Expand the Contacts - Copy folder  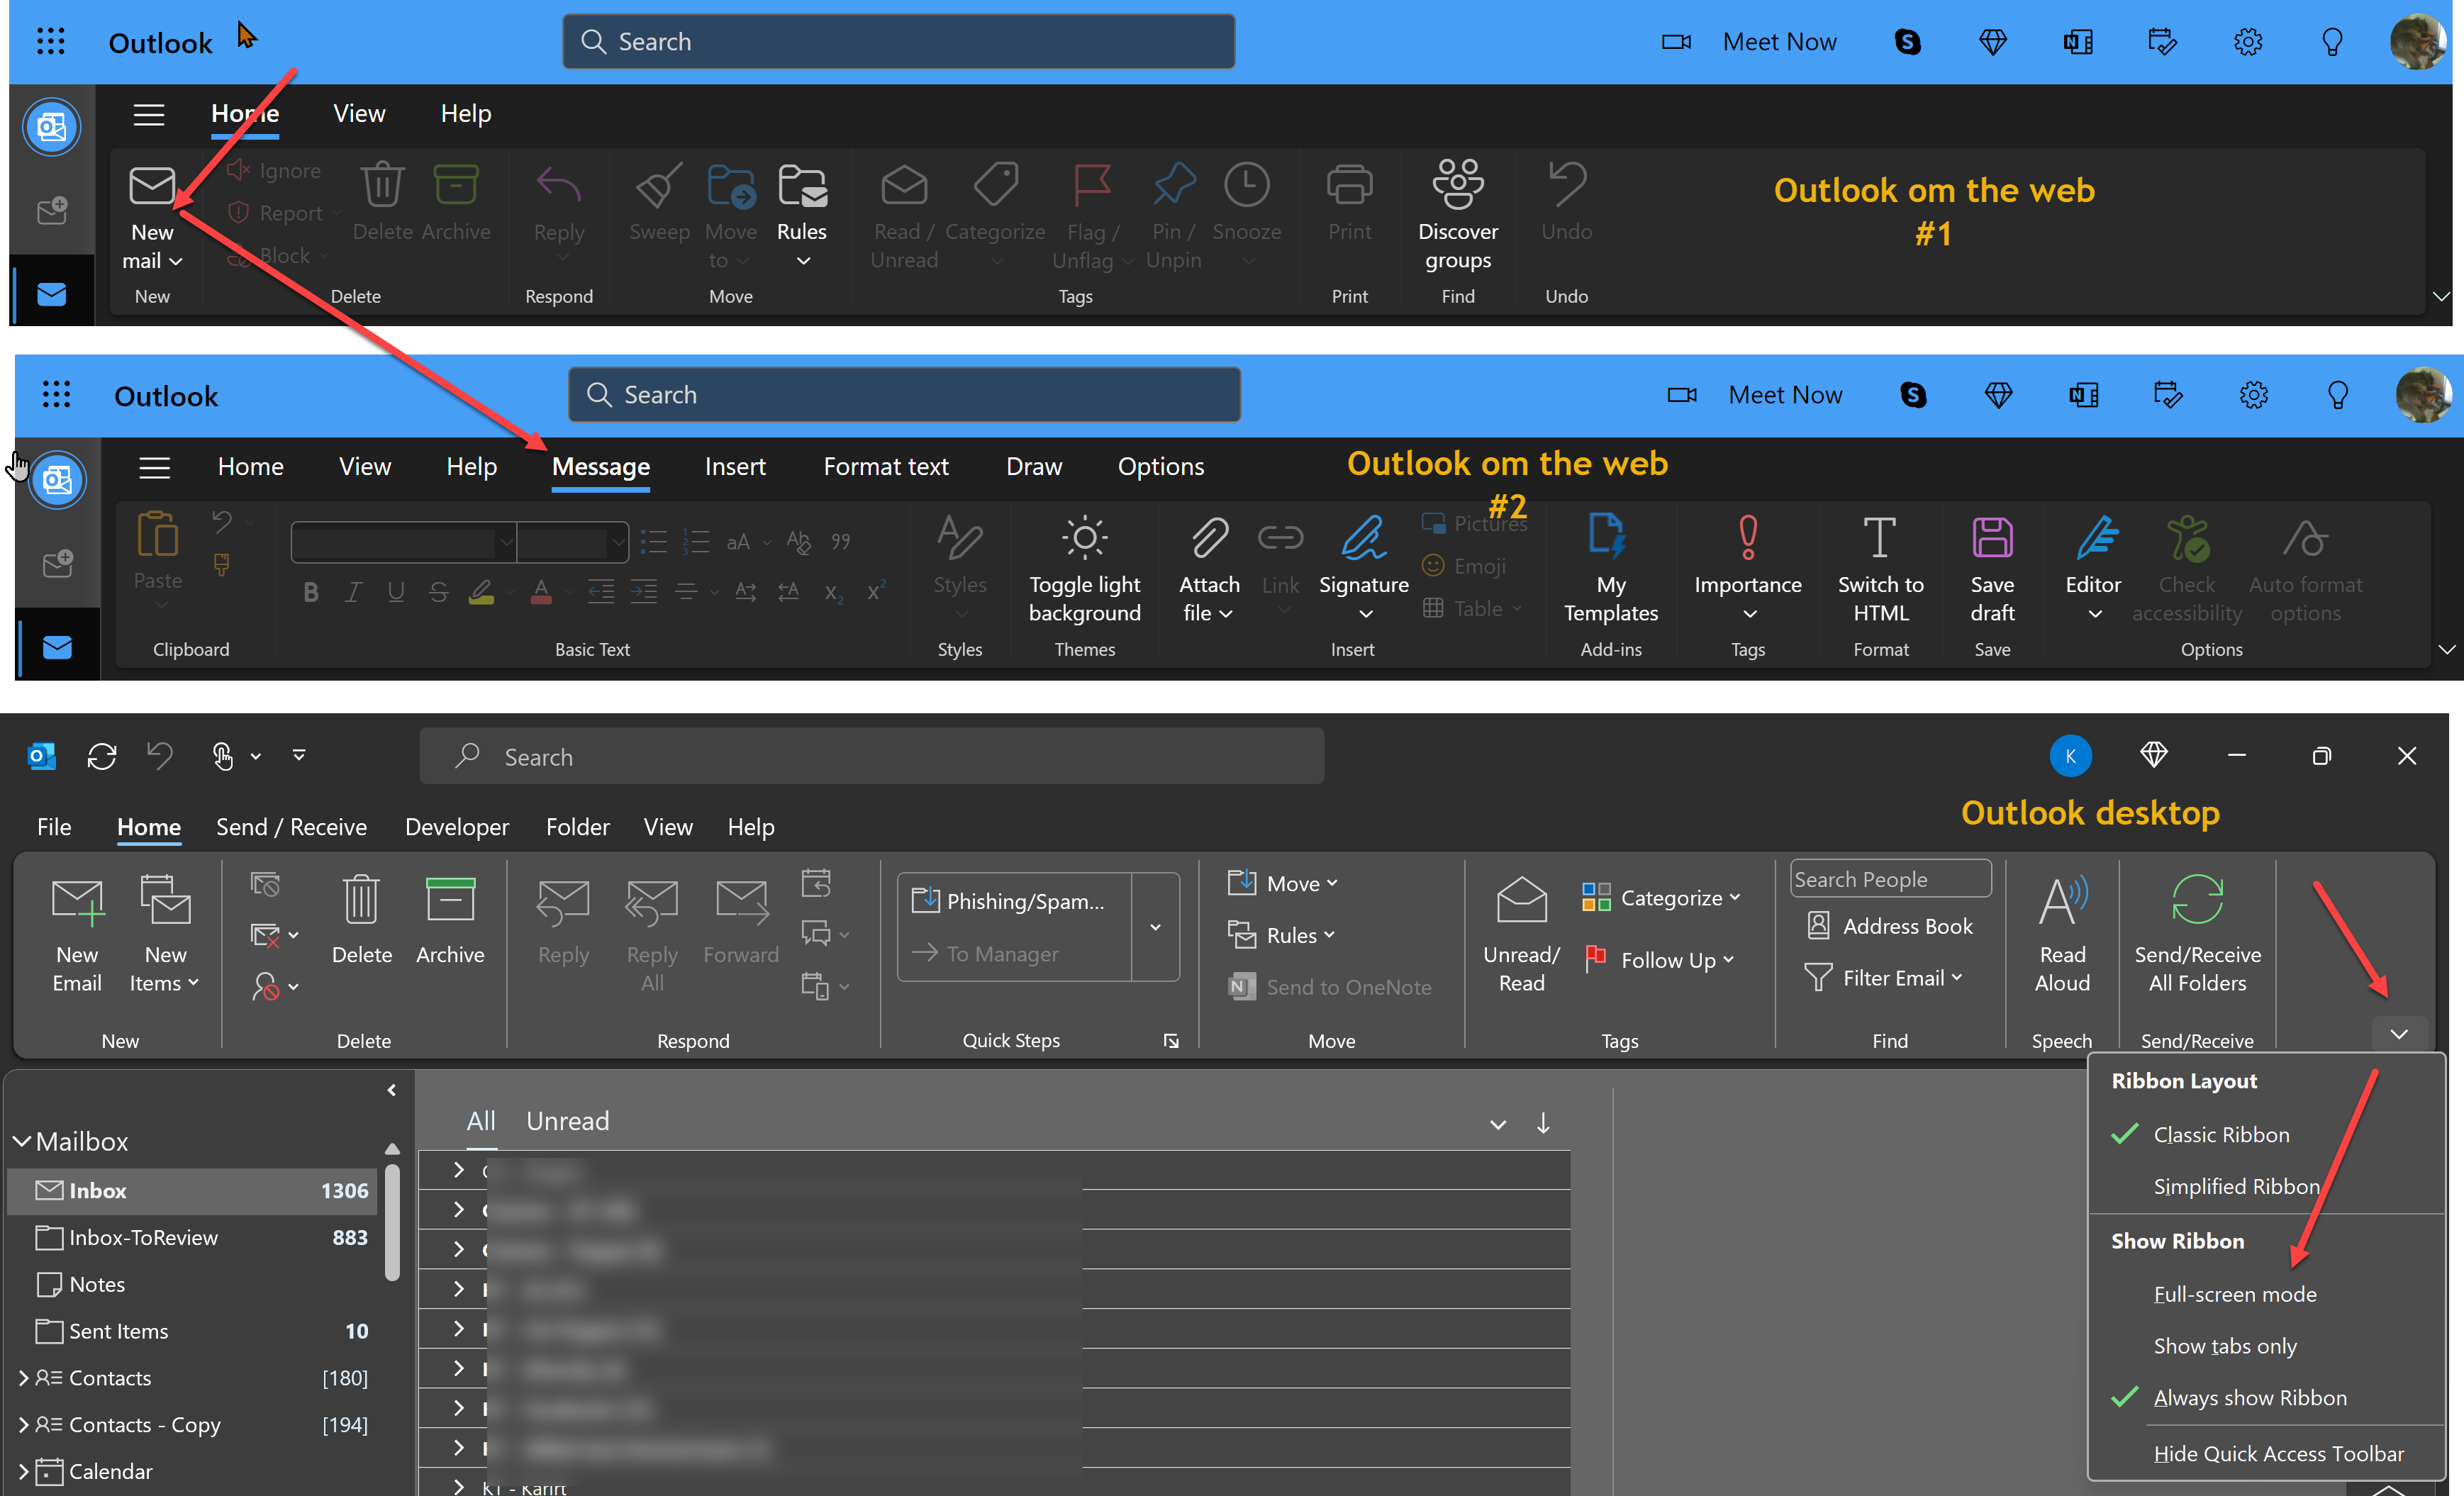pos(23,1424)
